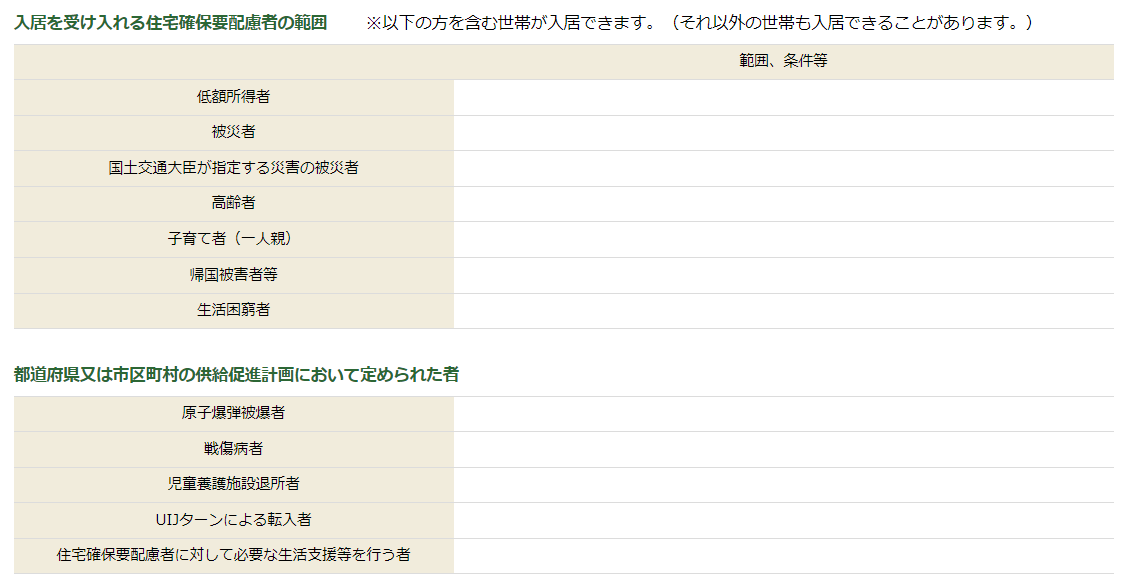Click the empty cell beside 生活困窮者
The image size is (1141, 583).
coord(783,310)
